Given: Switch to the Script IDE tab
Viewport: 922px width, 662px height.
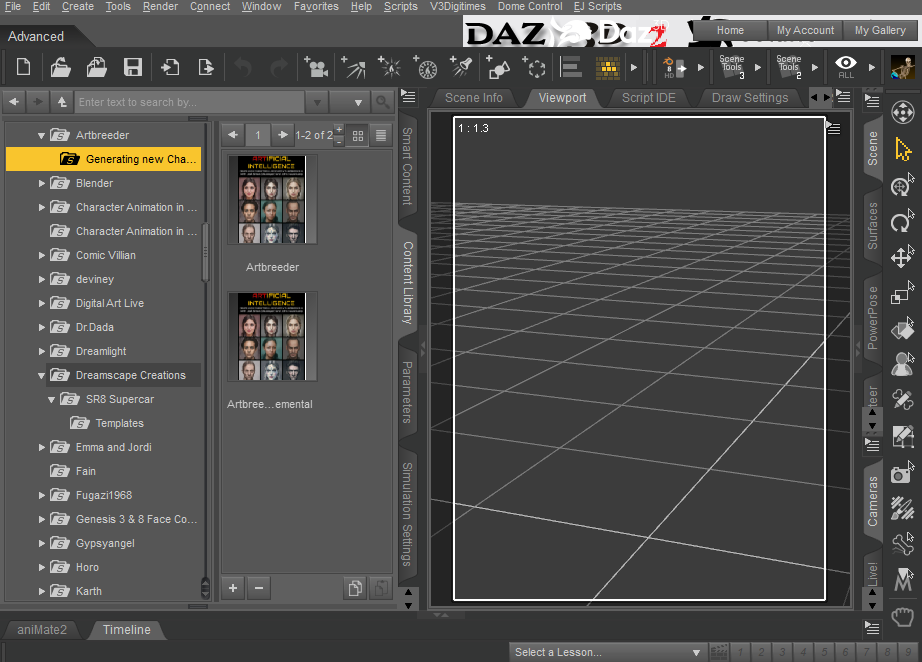Looking at the screenshot, I should pyautogui.click(x=649, y=98).
